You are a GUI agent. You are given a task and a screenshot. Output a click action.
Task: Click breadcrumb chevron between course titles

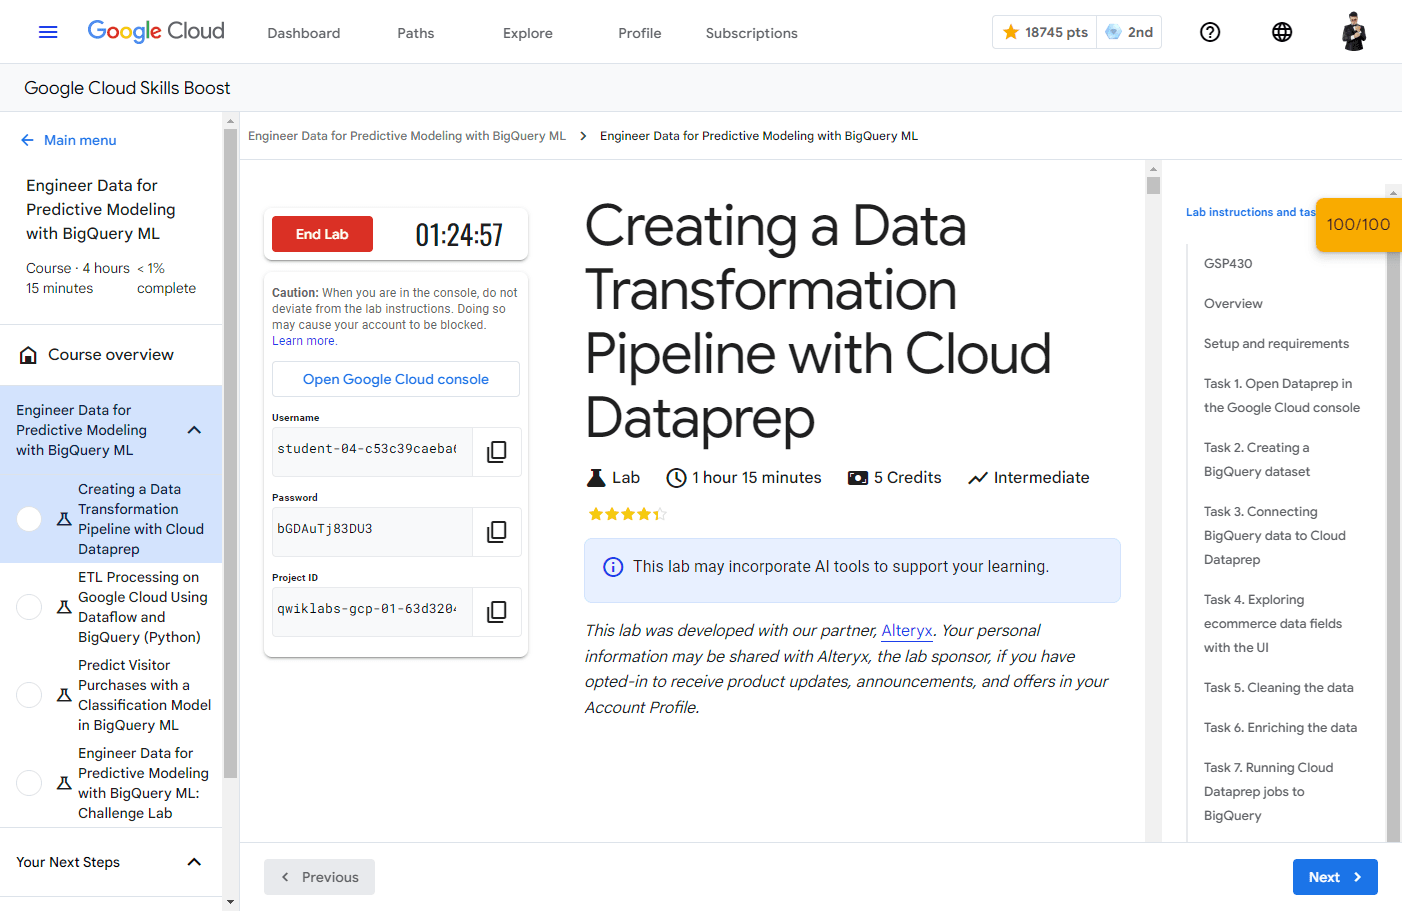583,136
